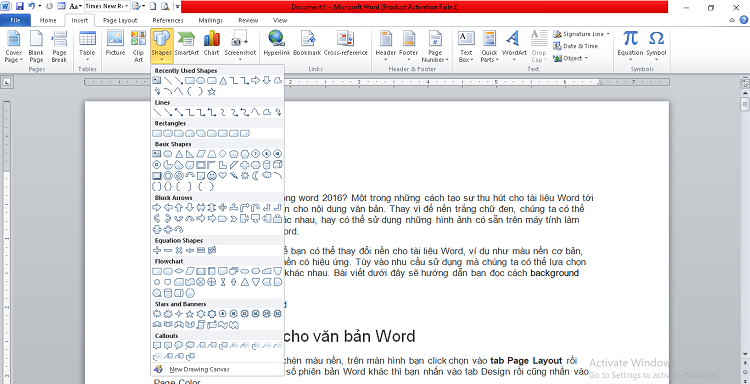
Task: Choose the Multiply sign in Equation Shapes
Action: coord(178,250)
